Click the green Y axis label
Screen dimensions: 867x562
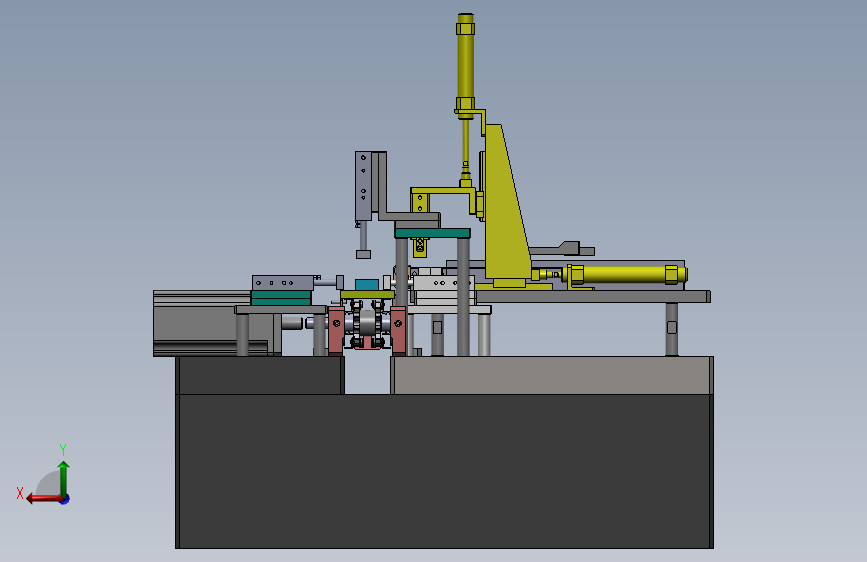pyautogui.click(x=63, y=449)
